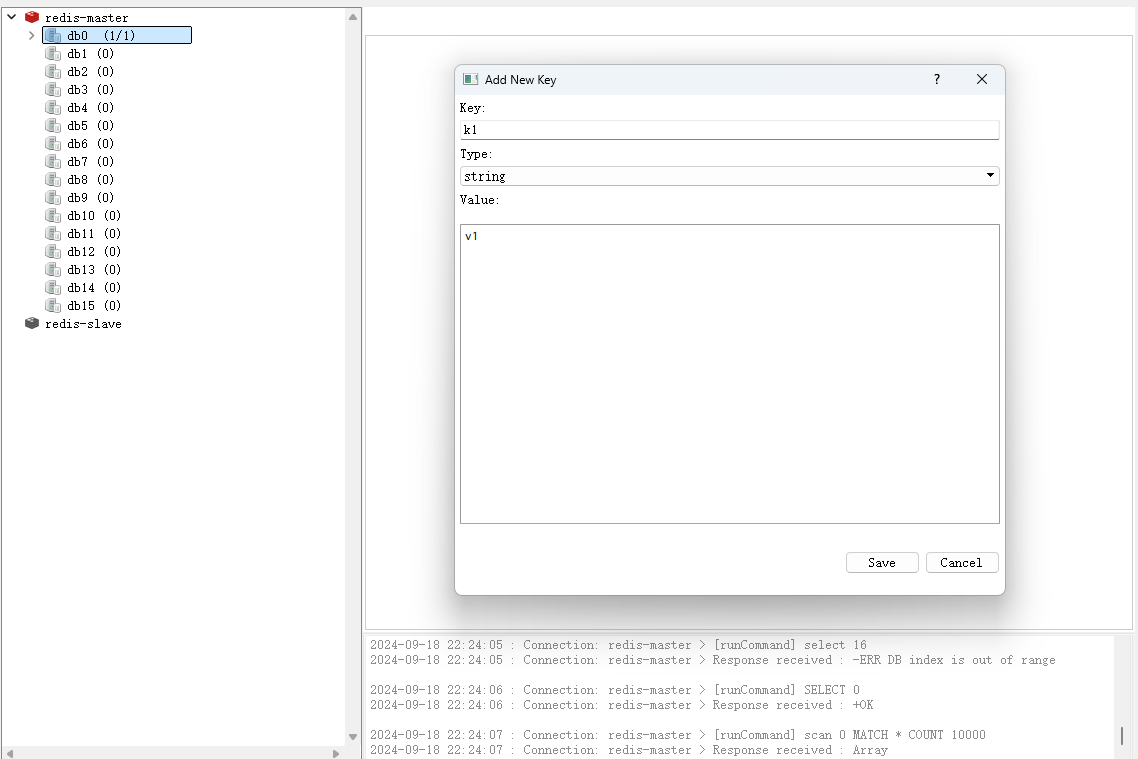Click tree panel scroll up arrow
Image resolution: width=1138 pixels, height=759 pixels.
click(353, 17)
